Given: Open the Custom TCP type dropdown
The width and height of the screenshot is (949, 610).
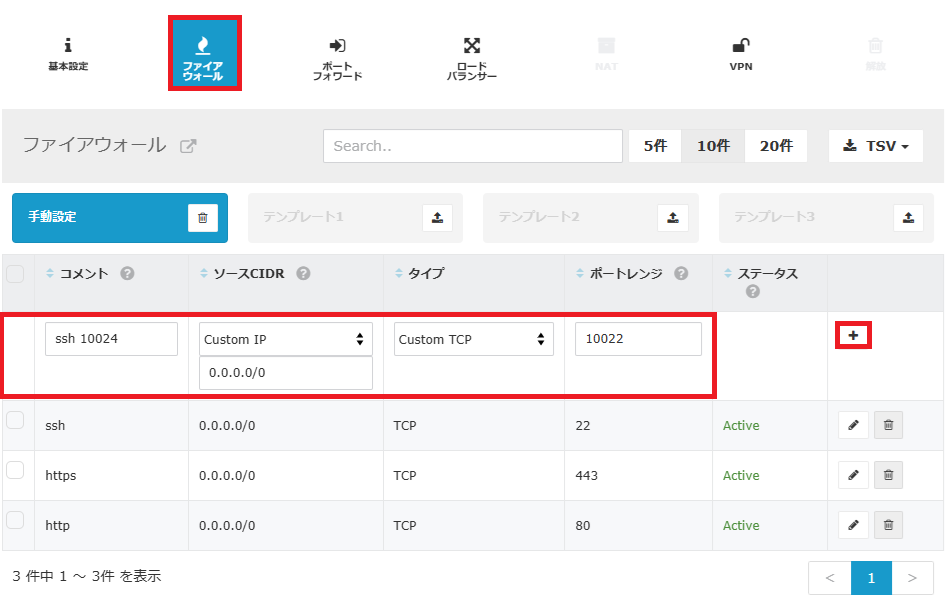Looking at the screenshot, I should [x=473, y=339].
